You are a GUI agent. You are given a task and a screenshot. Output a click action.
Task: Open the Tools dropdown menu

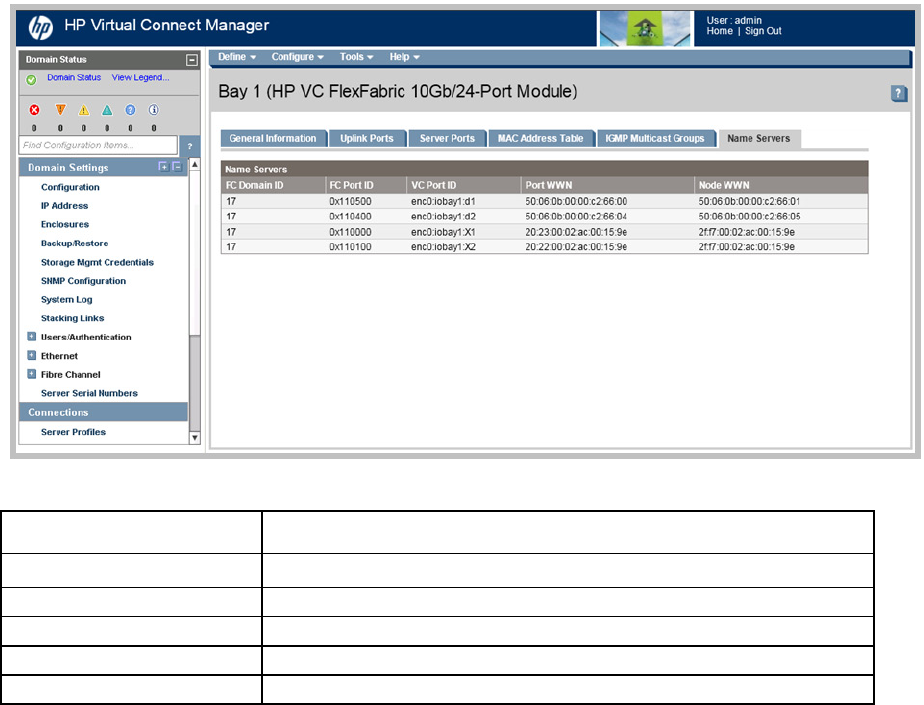coord(356,57)
